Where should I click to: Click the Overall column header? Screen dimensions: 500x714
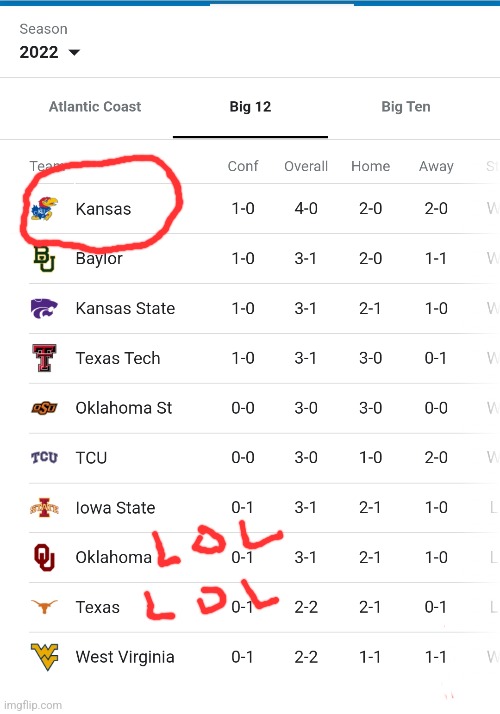(306, 166)
